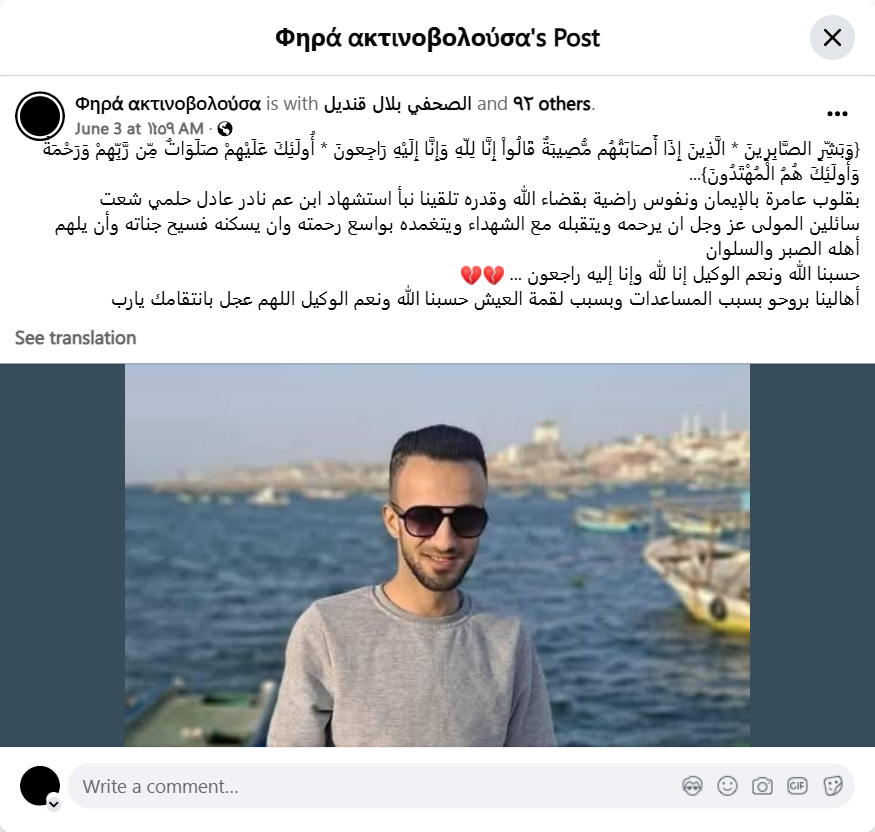Click your commenter avatar beside the comment box
This screenshot has height=832, width=875.
40,786
